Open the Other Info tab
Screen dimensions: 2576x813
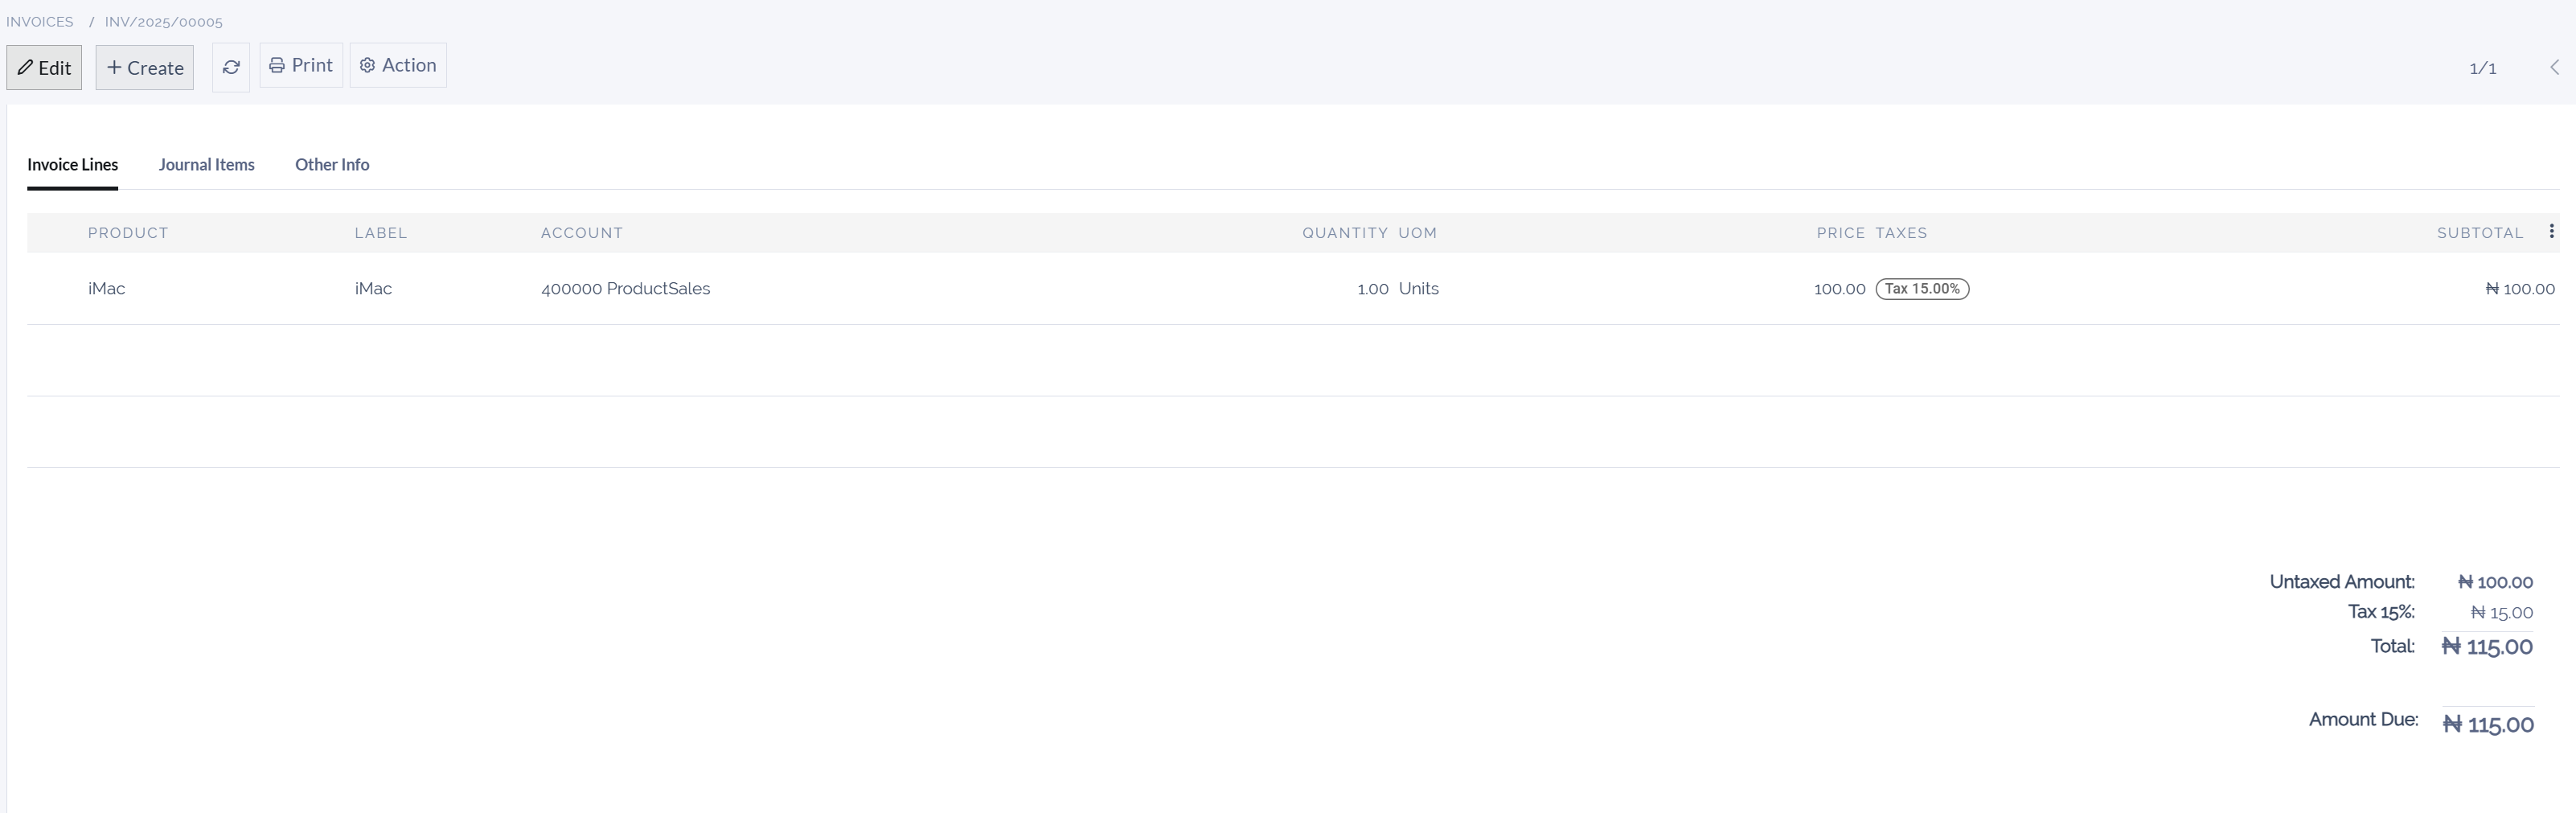click(332, 165)
